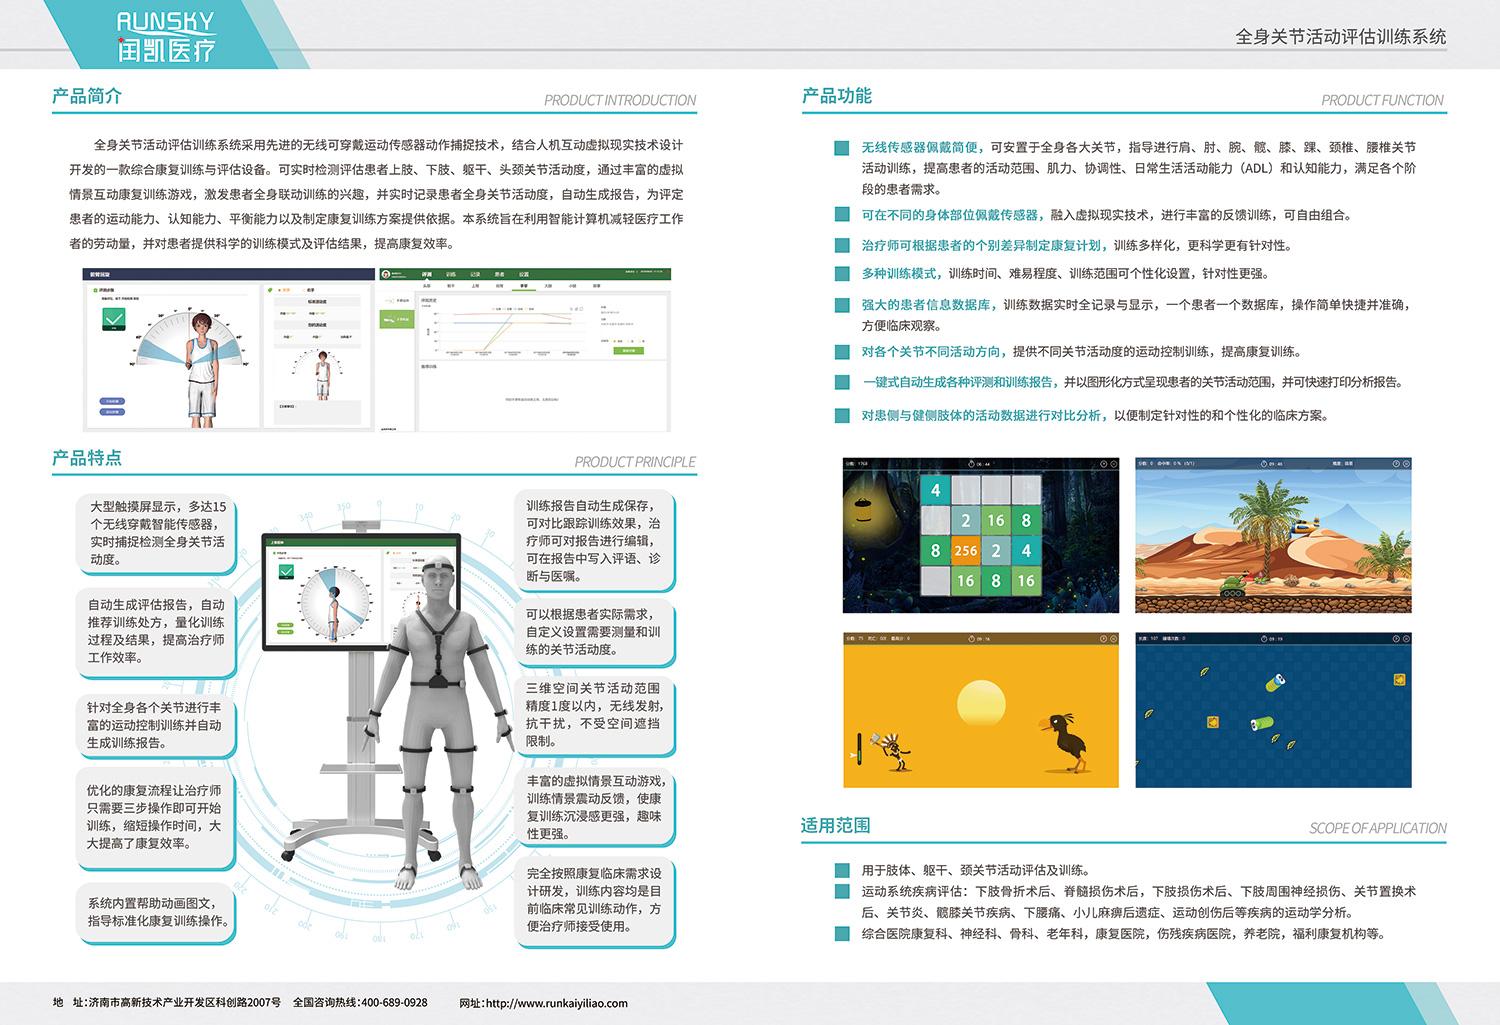Click the close icon in the snake game header
The width and height of the screenshot is (1500, 1025).
tap(1407, 637)
